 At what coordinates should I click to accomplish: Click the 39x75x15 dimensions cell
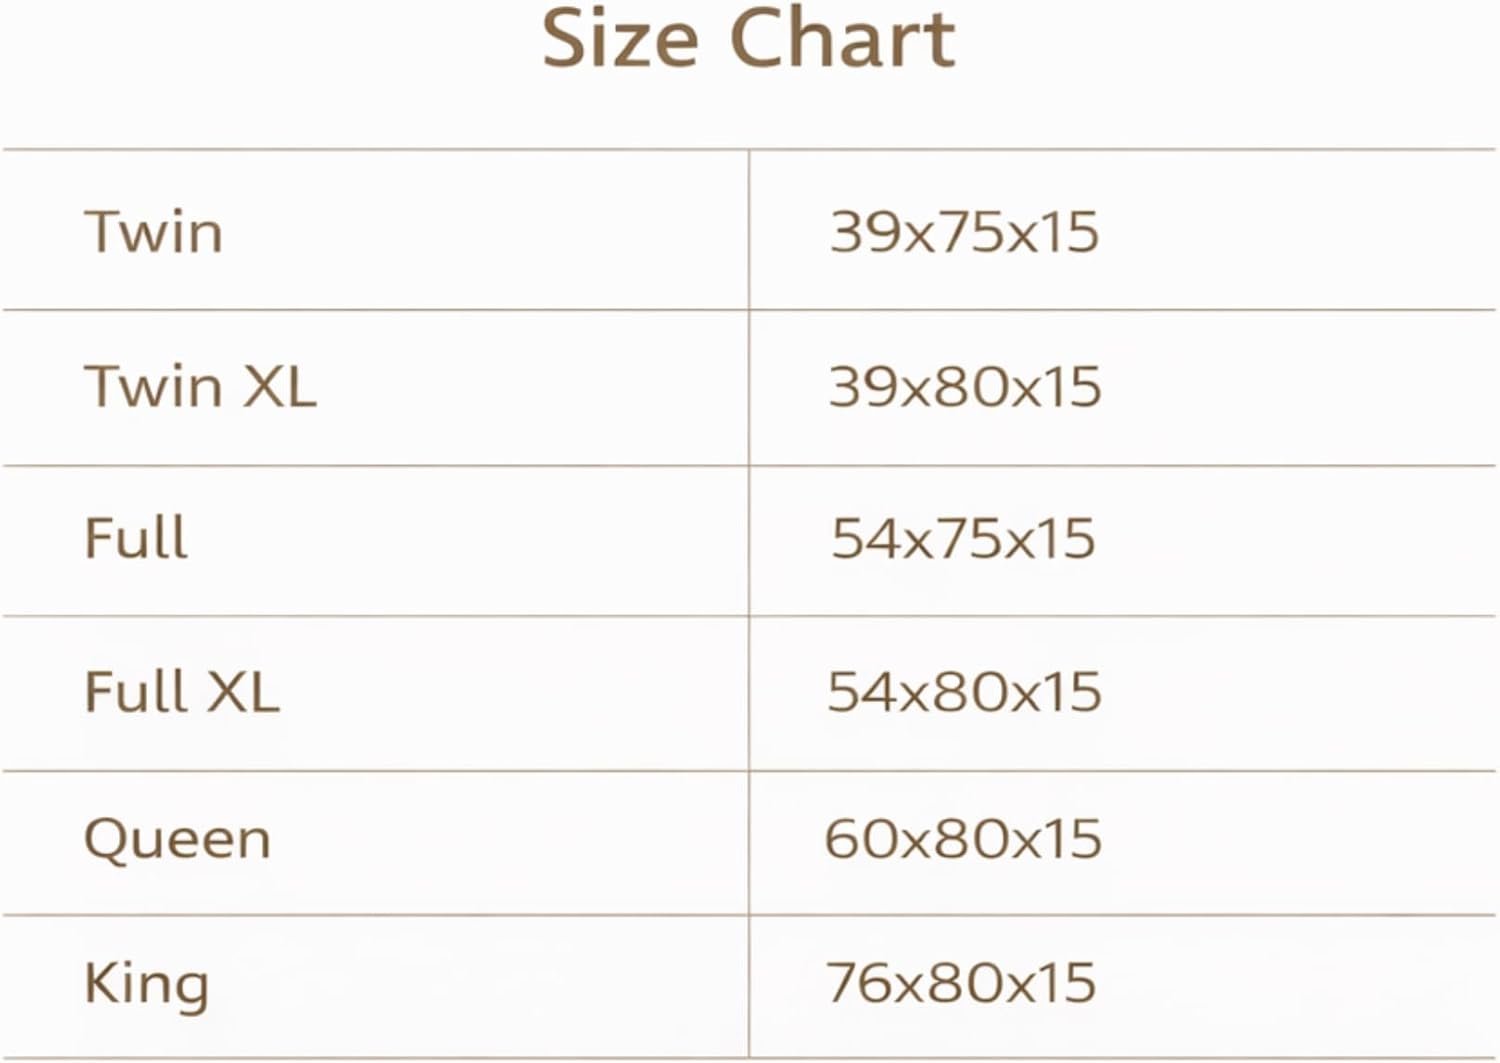click(964, 233)
